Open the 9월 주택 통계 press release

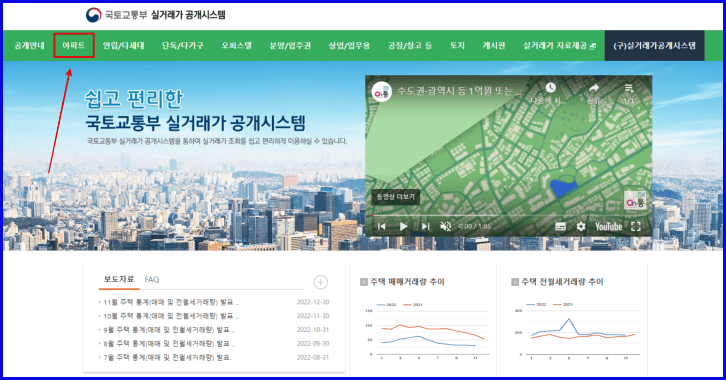[169, 330]
